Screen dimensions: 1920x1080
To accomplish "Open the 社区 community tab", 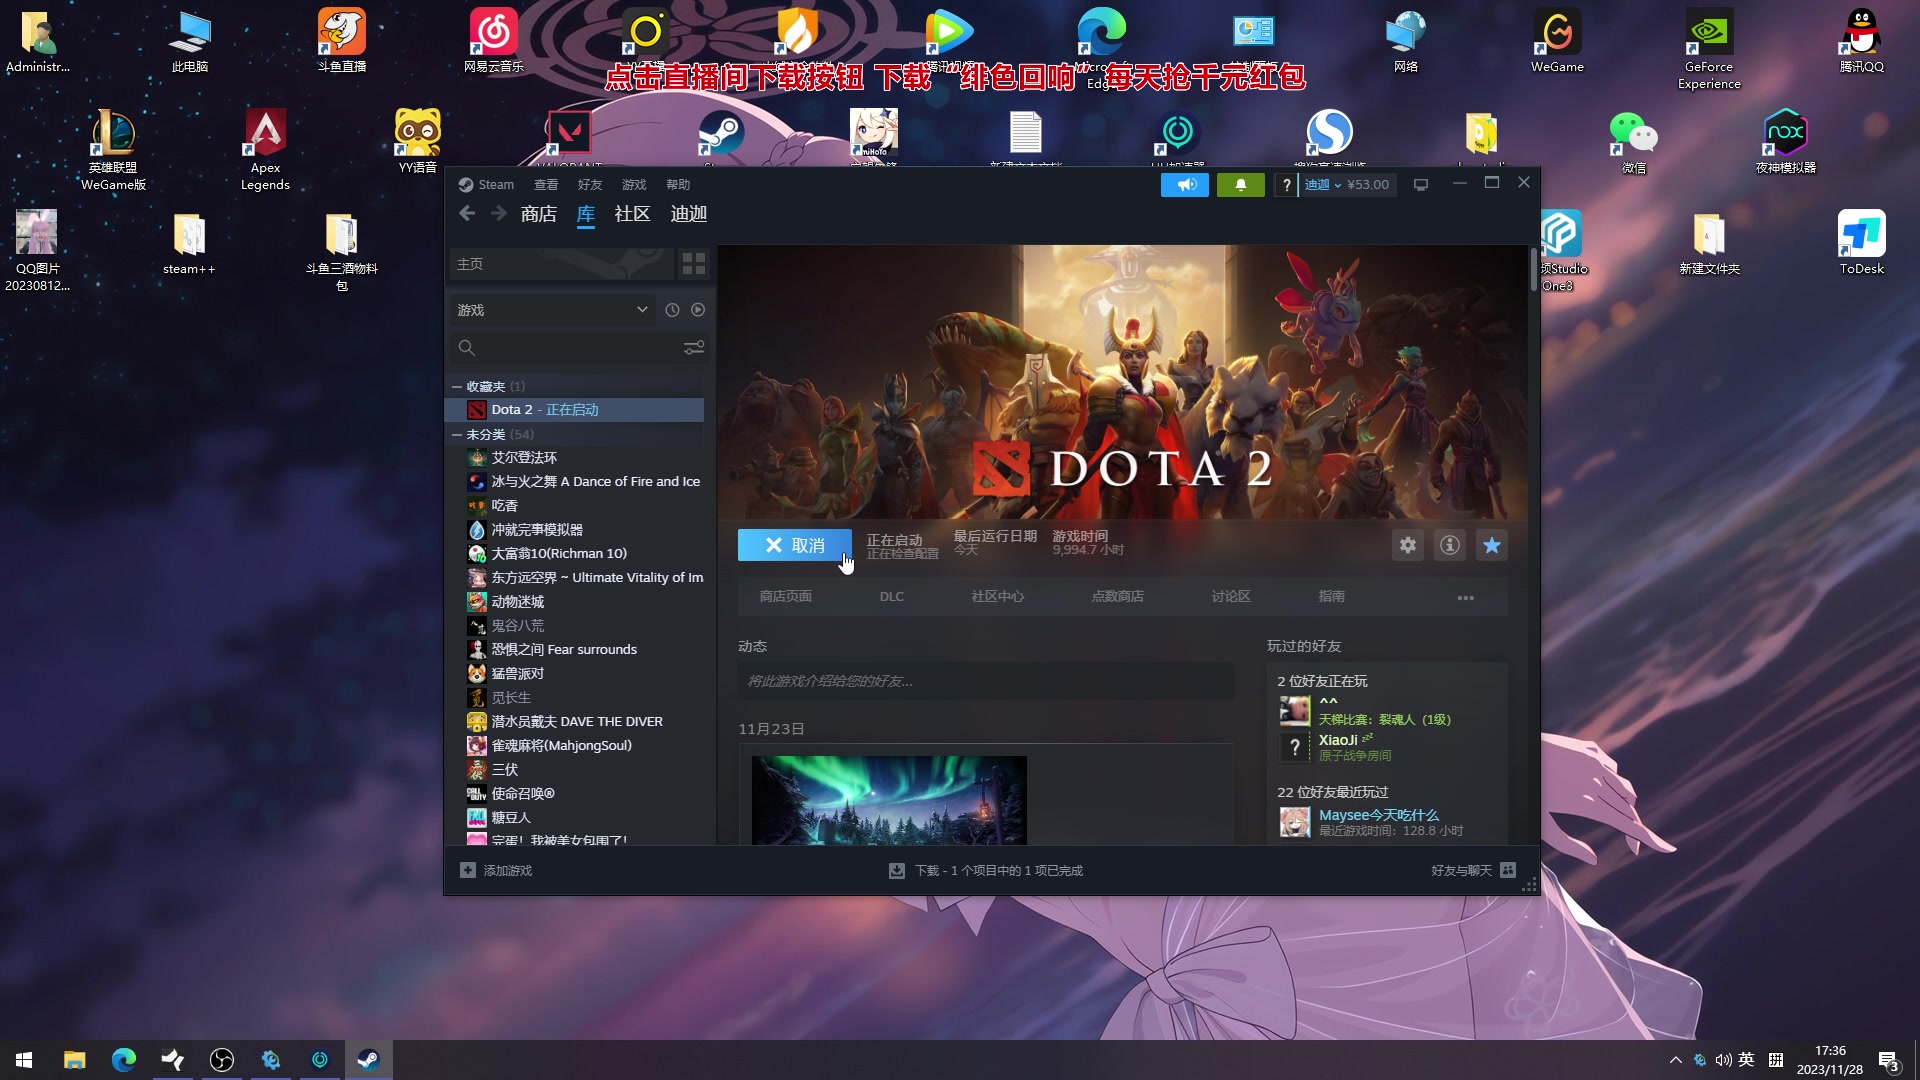I will point(632,214).
